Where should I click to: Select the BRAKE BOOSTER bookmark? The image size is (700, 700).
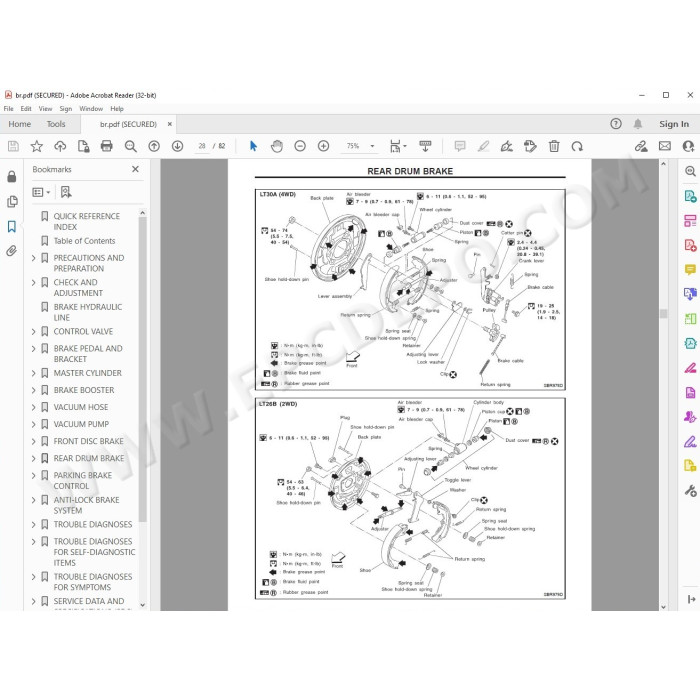click(84, 390)
